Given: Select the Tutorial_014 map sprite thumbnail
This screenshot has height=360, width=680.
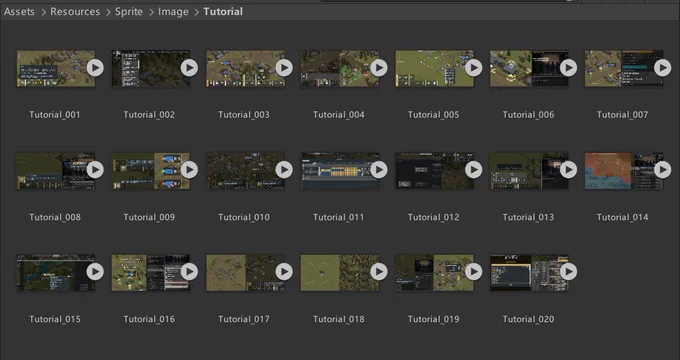Looking at the screenshot, I should pyautogui.click(x=624, y=170).
